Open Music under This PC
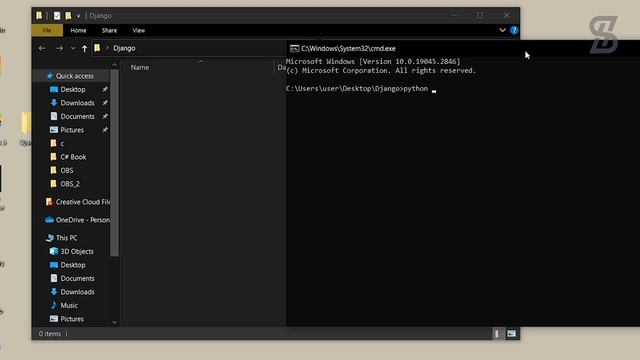This screenshot has height=360, width=640. [x=69, y=305]
